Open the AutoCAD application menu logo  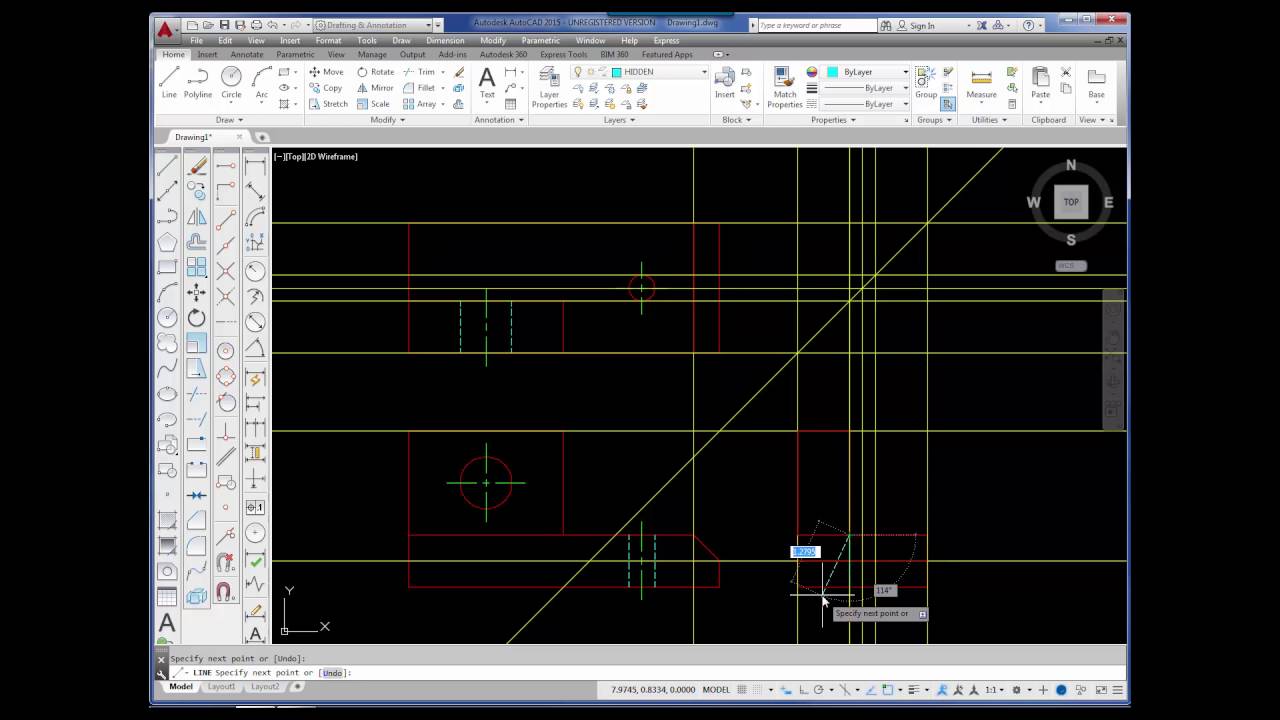165,29
